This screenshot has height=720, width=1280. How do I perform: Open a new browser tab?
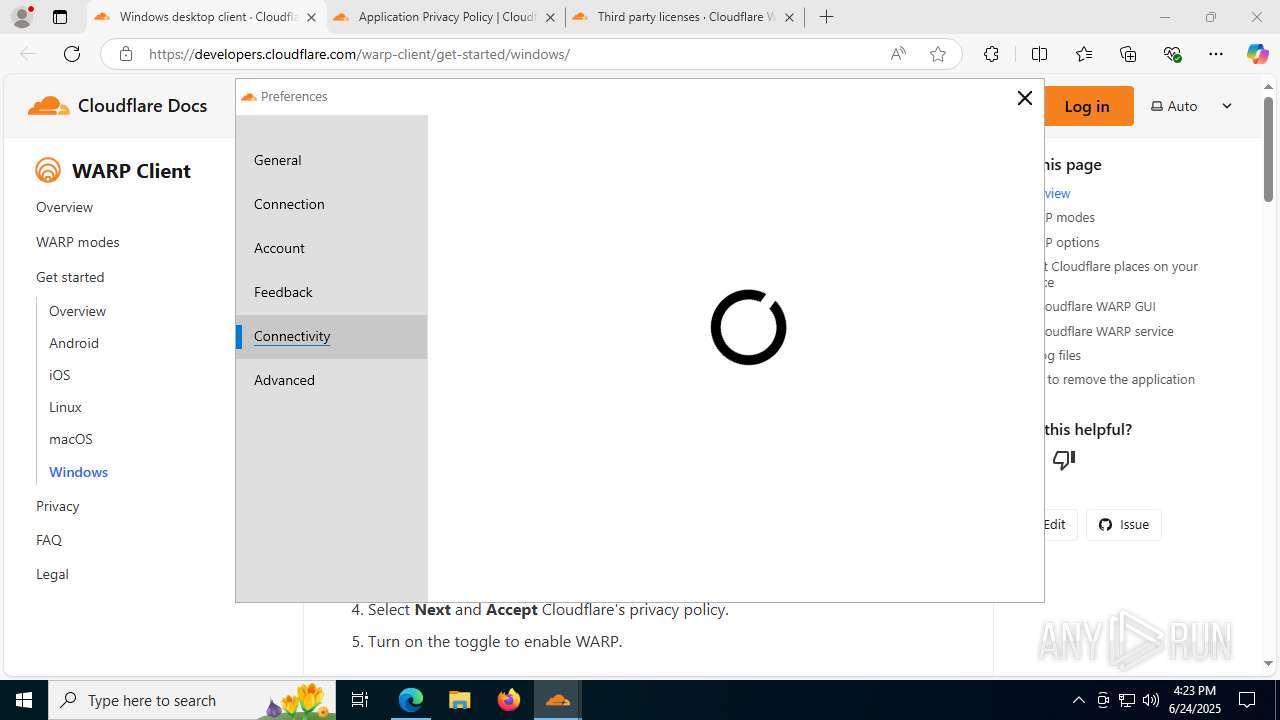point(826,17)
